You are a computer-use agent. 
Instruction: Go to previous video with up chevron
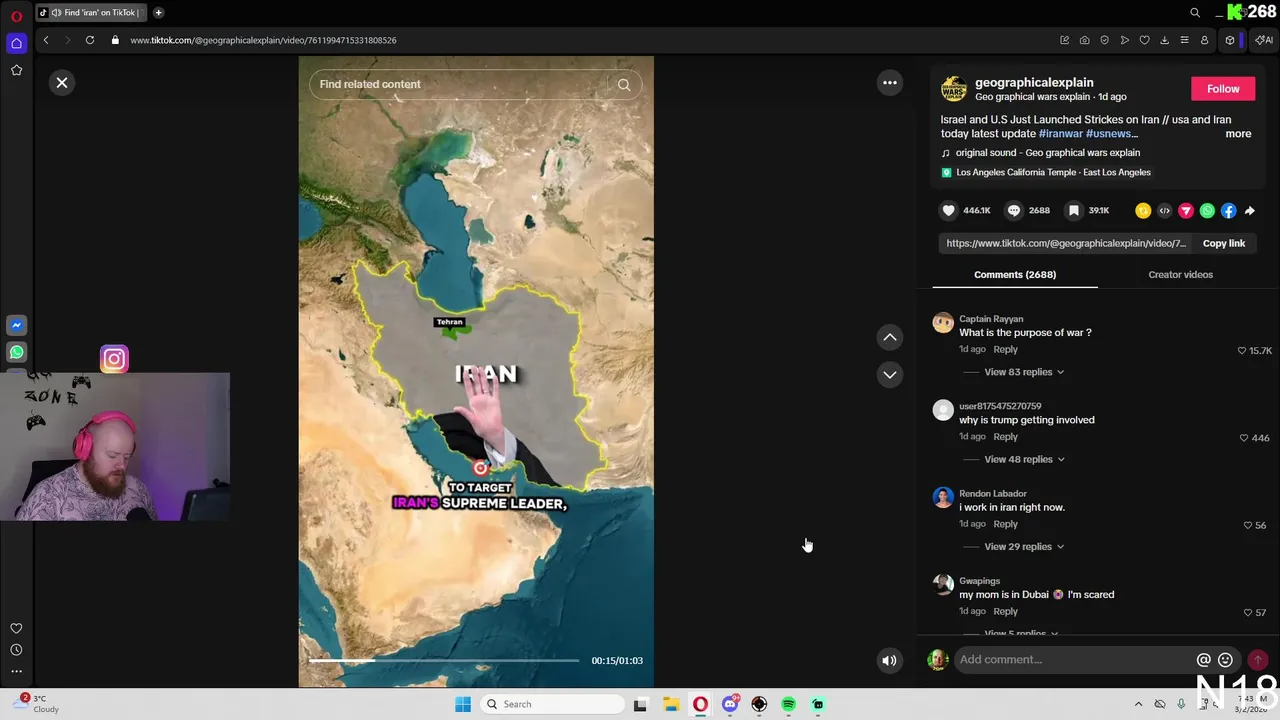(x=890, y=337)
